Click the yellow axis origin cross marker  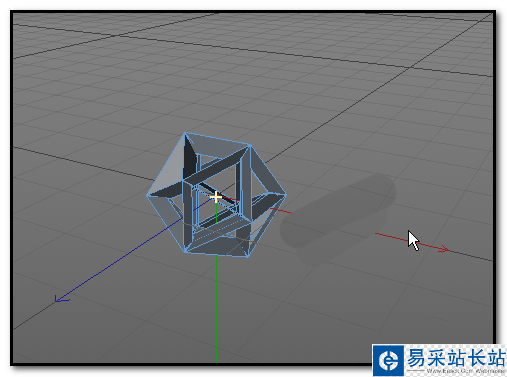coord(216,197)
